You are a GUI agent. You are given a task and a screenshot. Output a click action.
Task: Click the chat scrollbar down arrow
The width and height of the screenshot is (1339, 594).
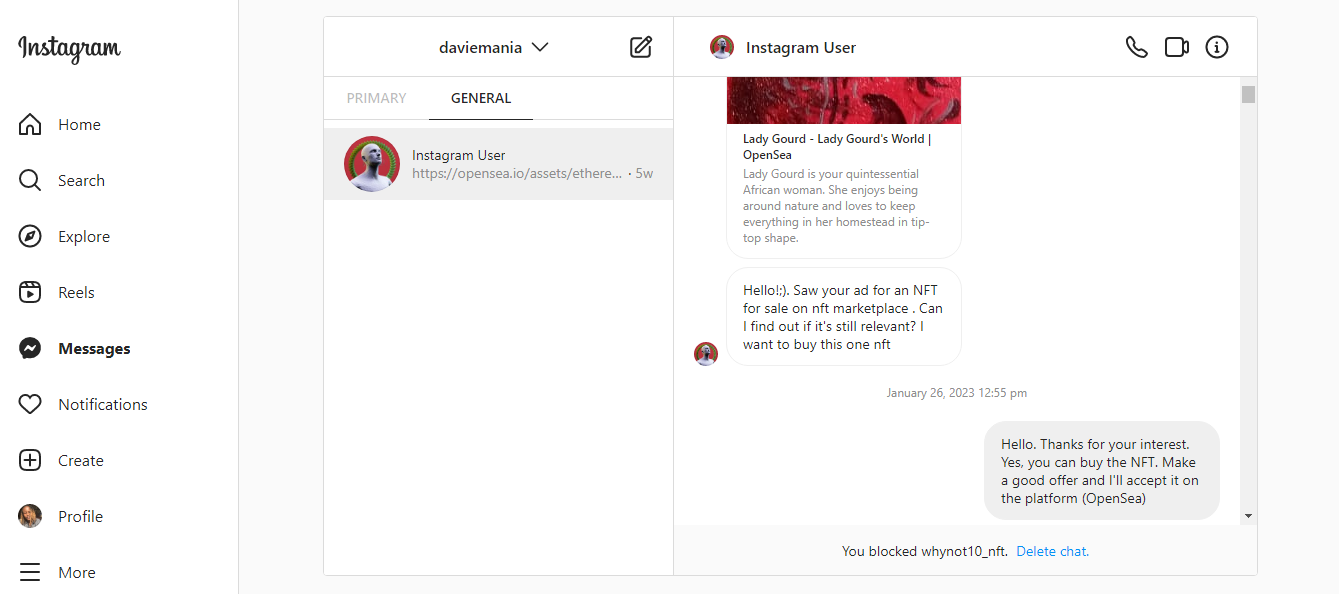pyautogui.click(x=1248, y=516)
